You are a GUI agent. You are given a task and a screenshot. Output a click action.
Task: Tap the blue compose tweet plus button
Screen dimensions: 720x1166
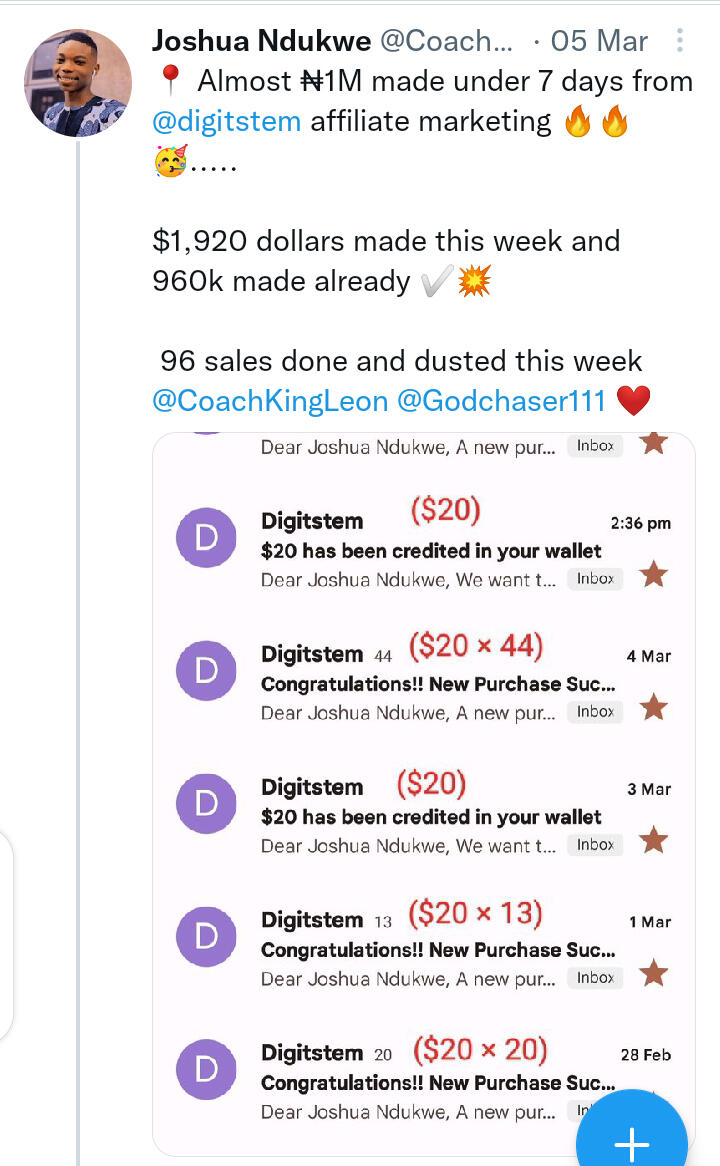coord(631,1142)
